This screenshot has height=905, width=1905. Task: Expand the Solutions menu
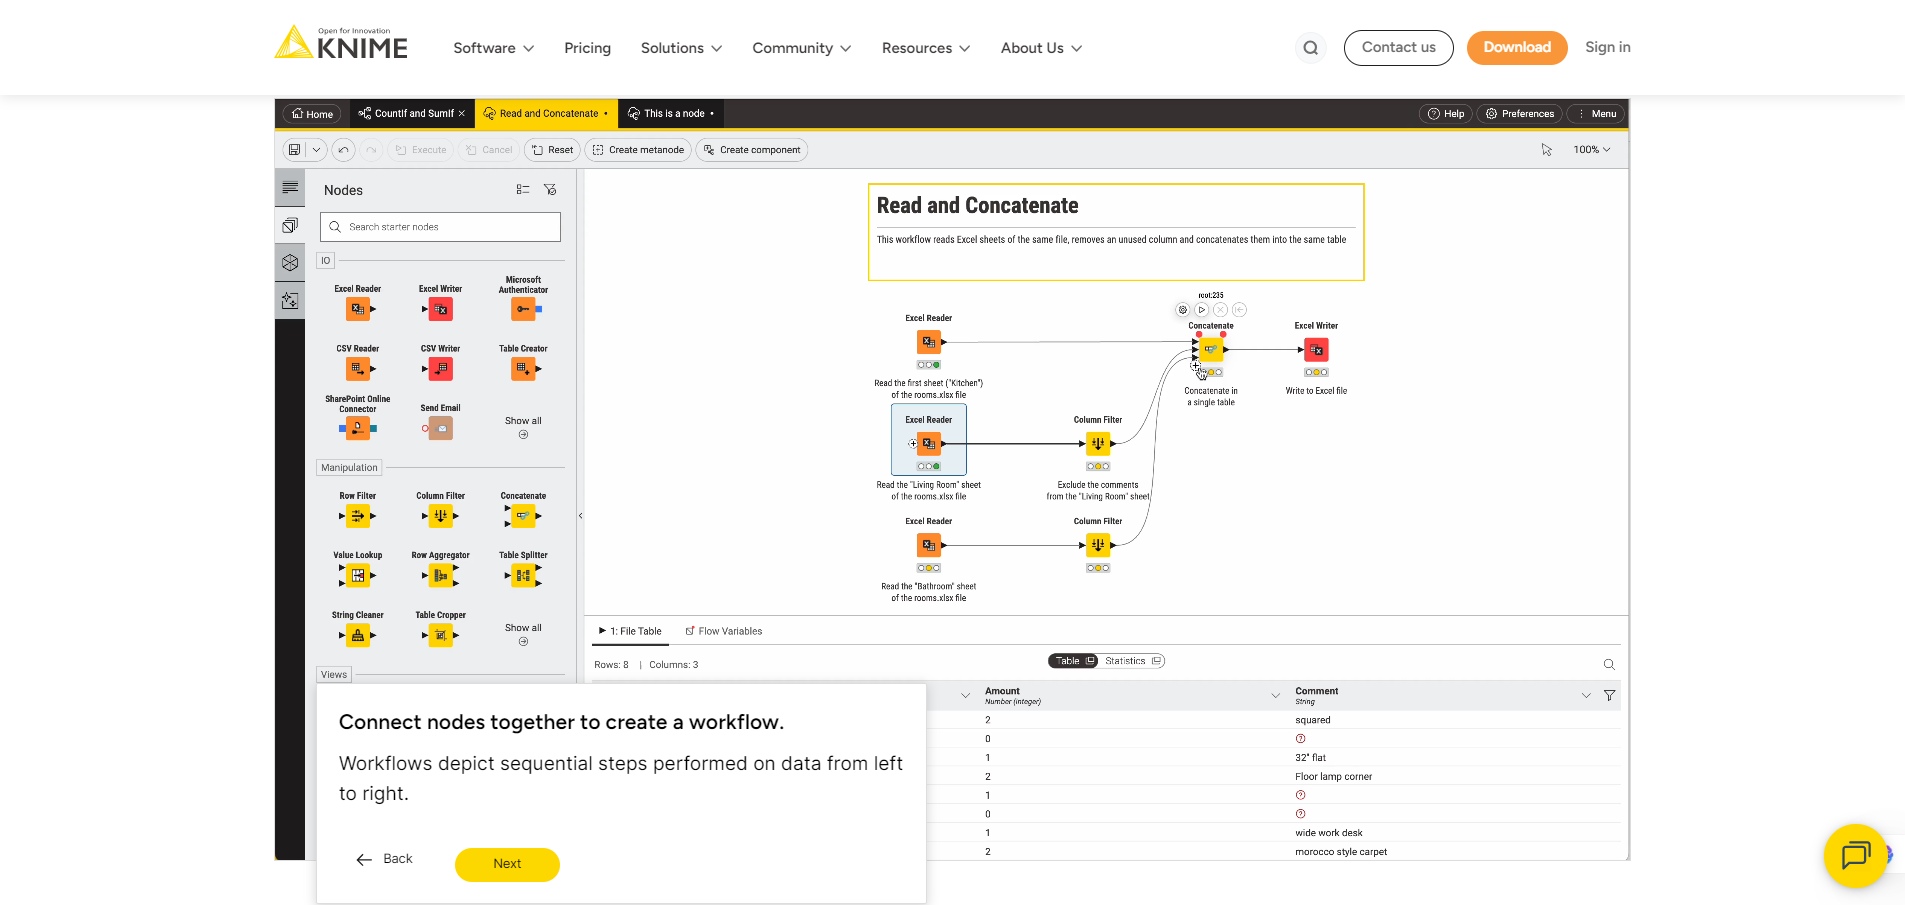click(x=681, y=48)
